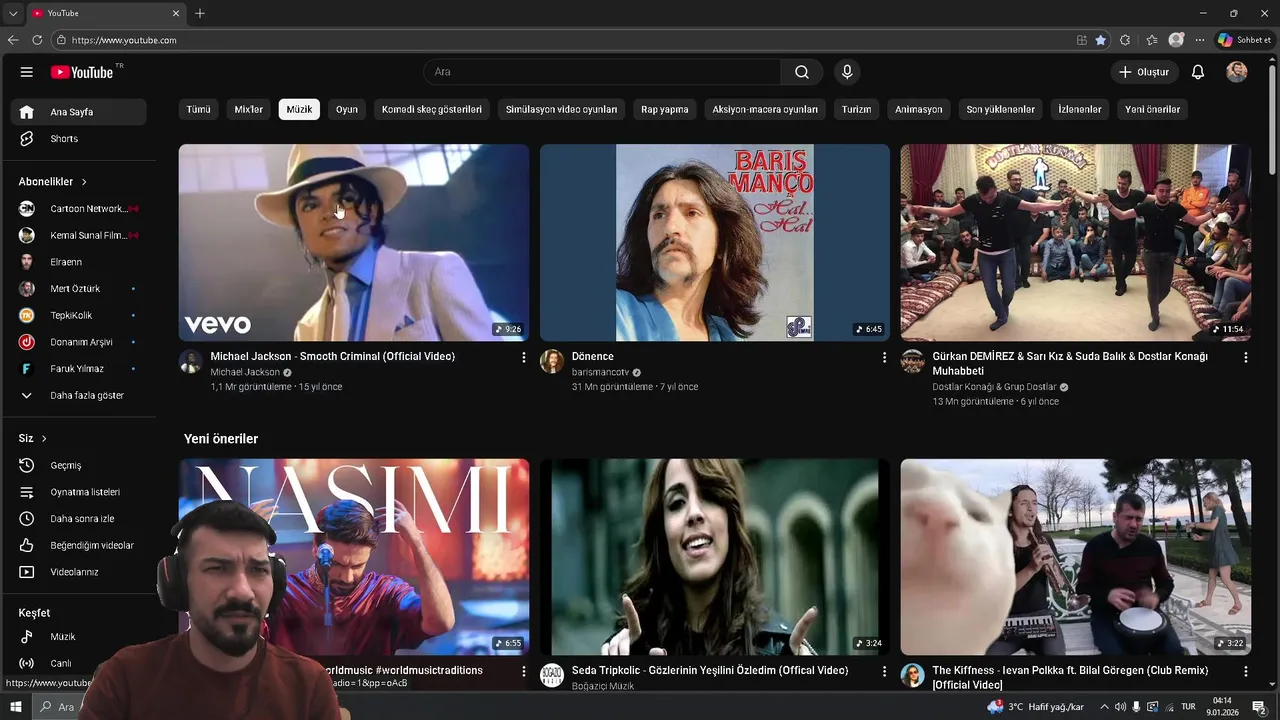Play Michael Jackson Smooth Criminal thumbnail
Viewport: 1280px width, 720px height.
coord(354,243)
